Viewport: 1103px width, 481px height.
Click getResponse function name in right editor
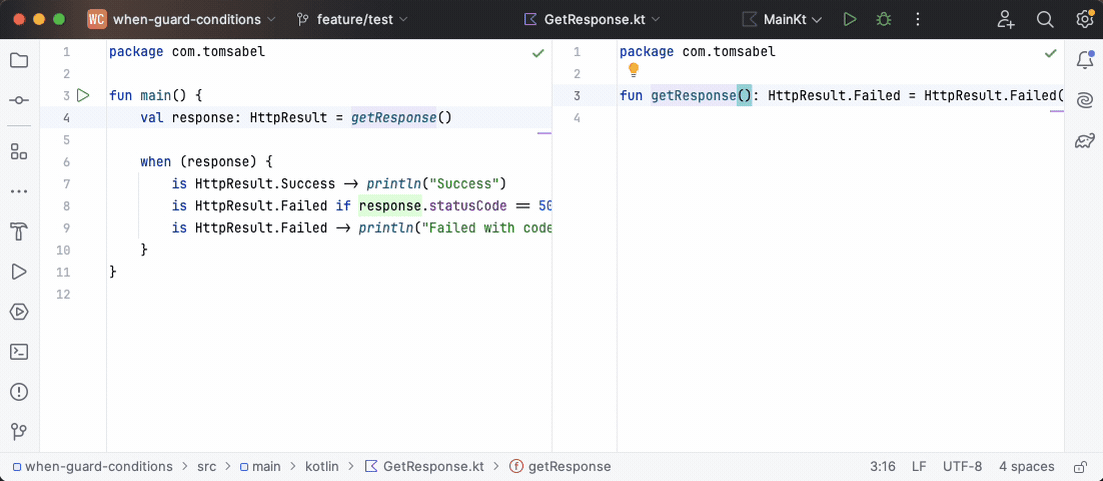tap(694, 95)
